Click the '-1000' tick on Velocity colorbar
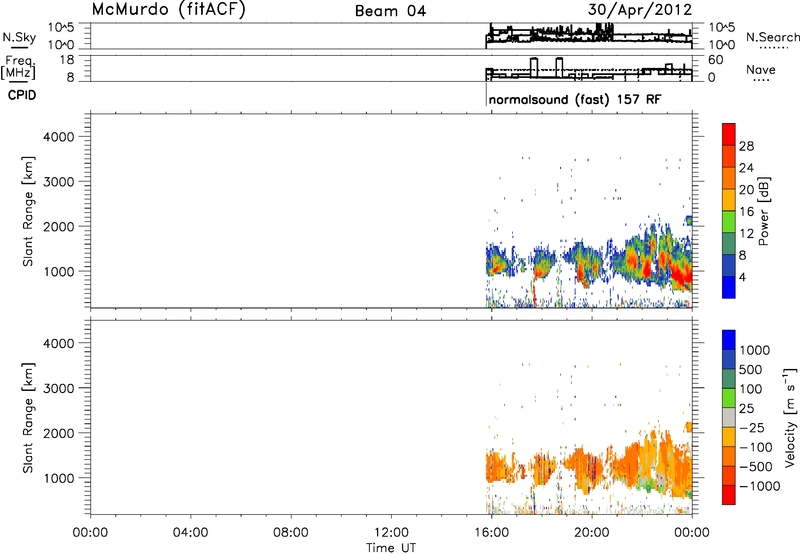The height and width of the screenshot is (554, 800). pyautogui.click(x=760, y=486)
